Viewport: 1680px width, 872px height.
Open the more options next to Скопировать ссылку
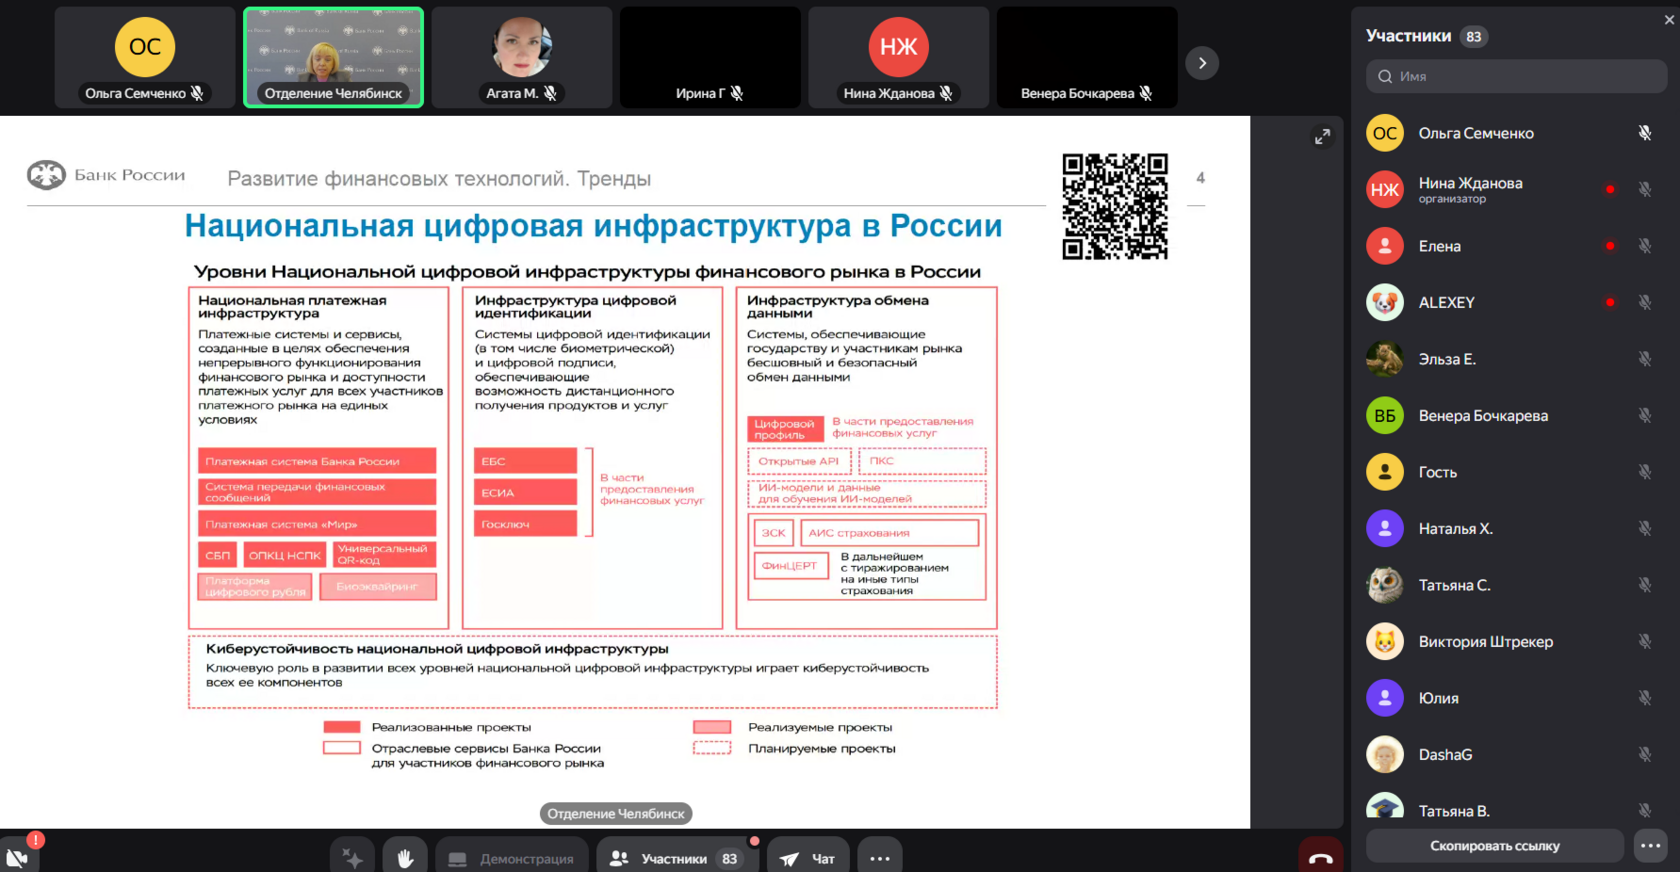(1650, 846)
